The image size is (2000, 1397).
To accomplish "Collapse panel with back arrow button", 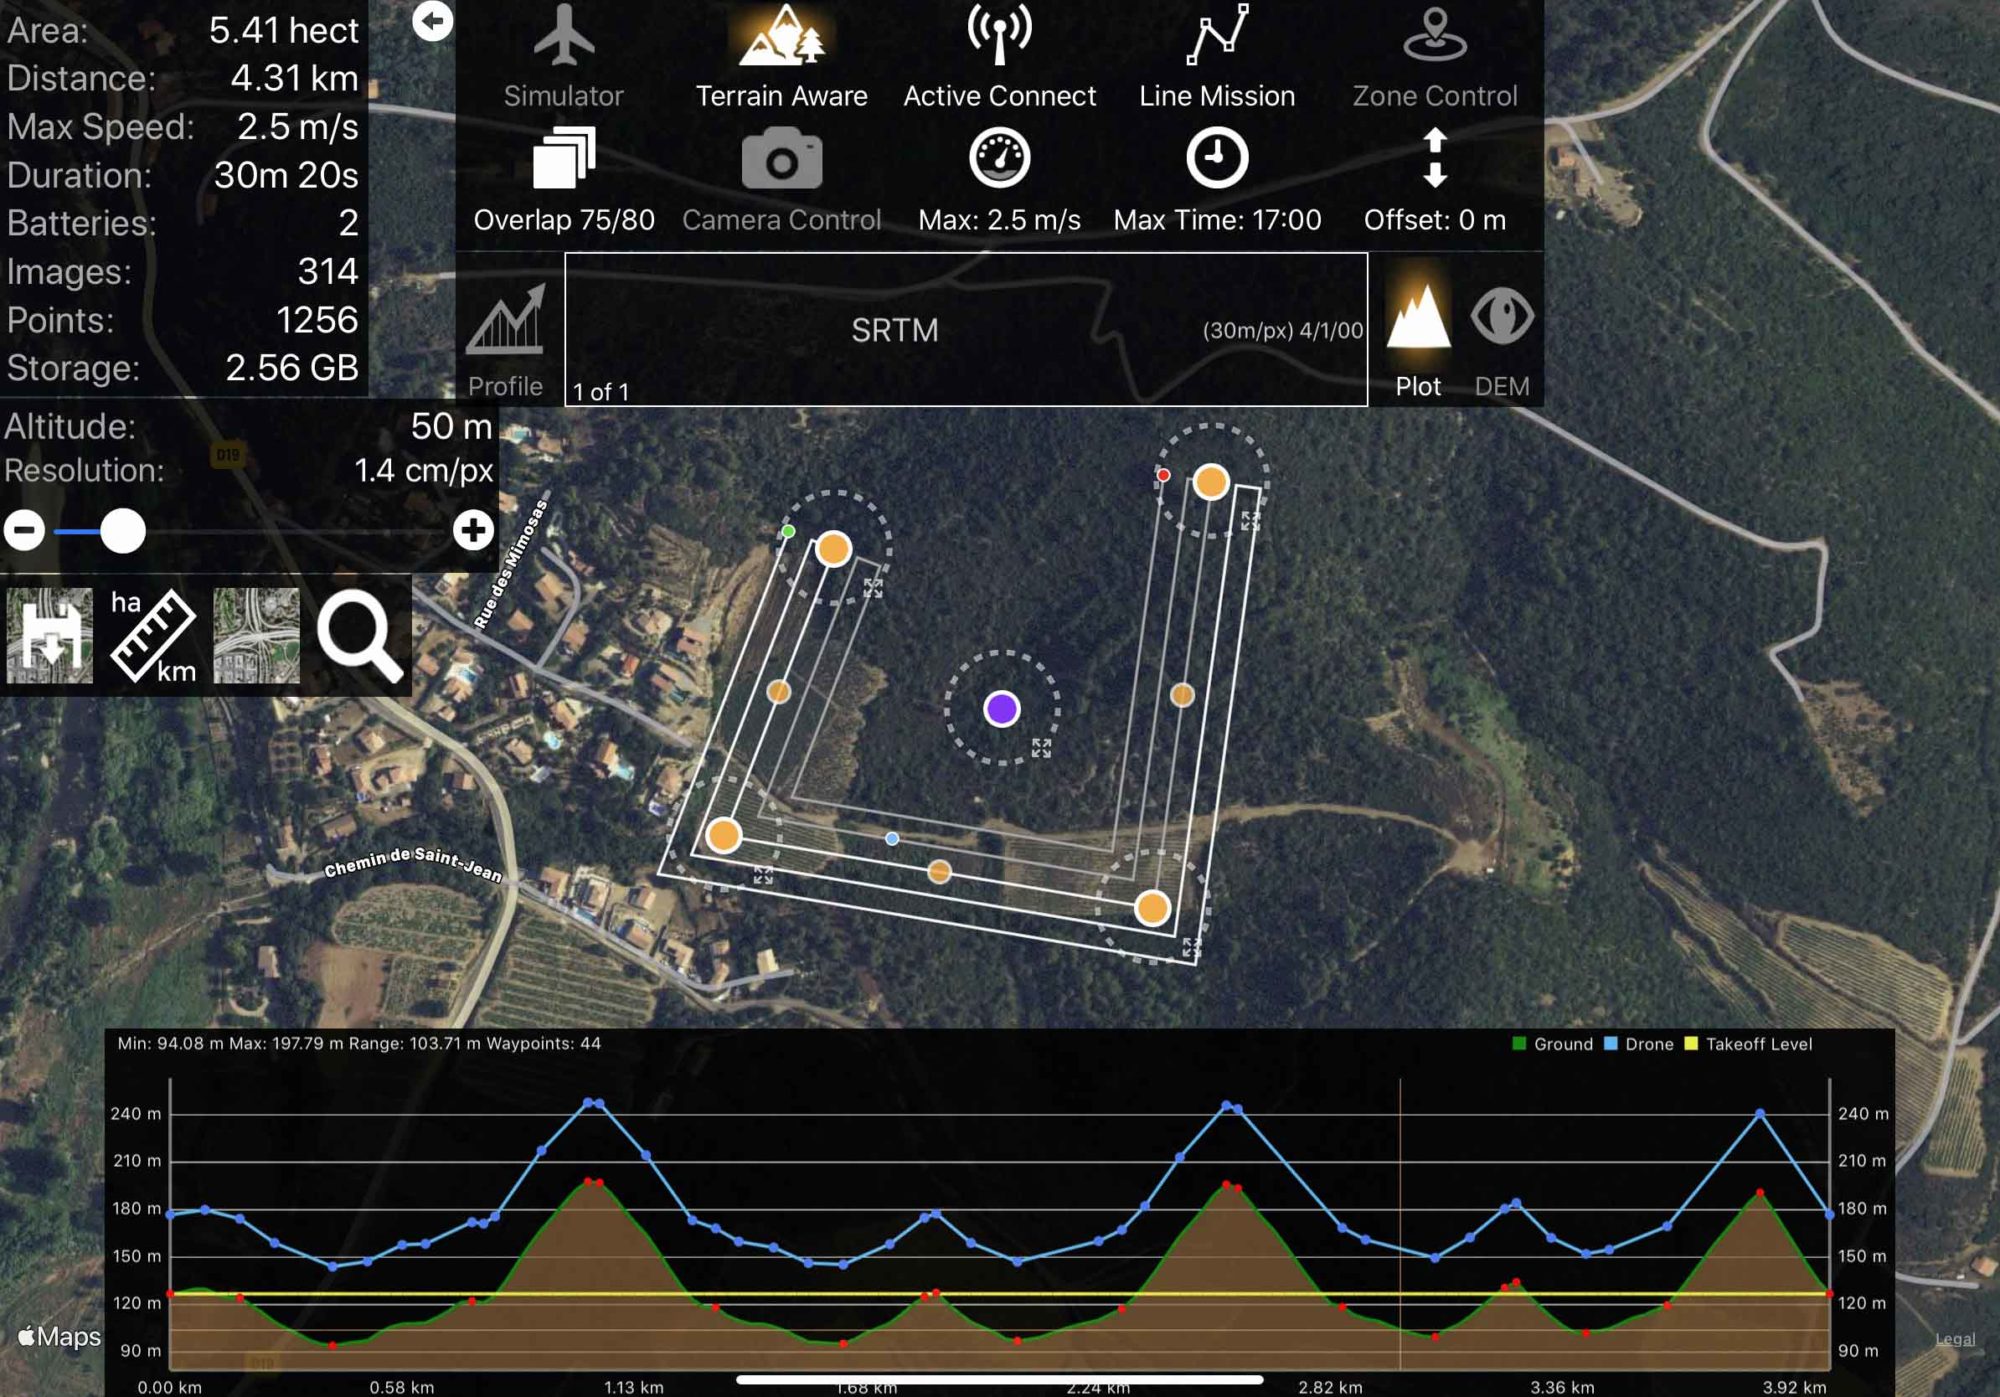I will point(432,21).
